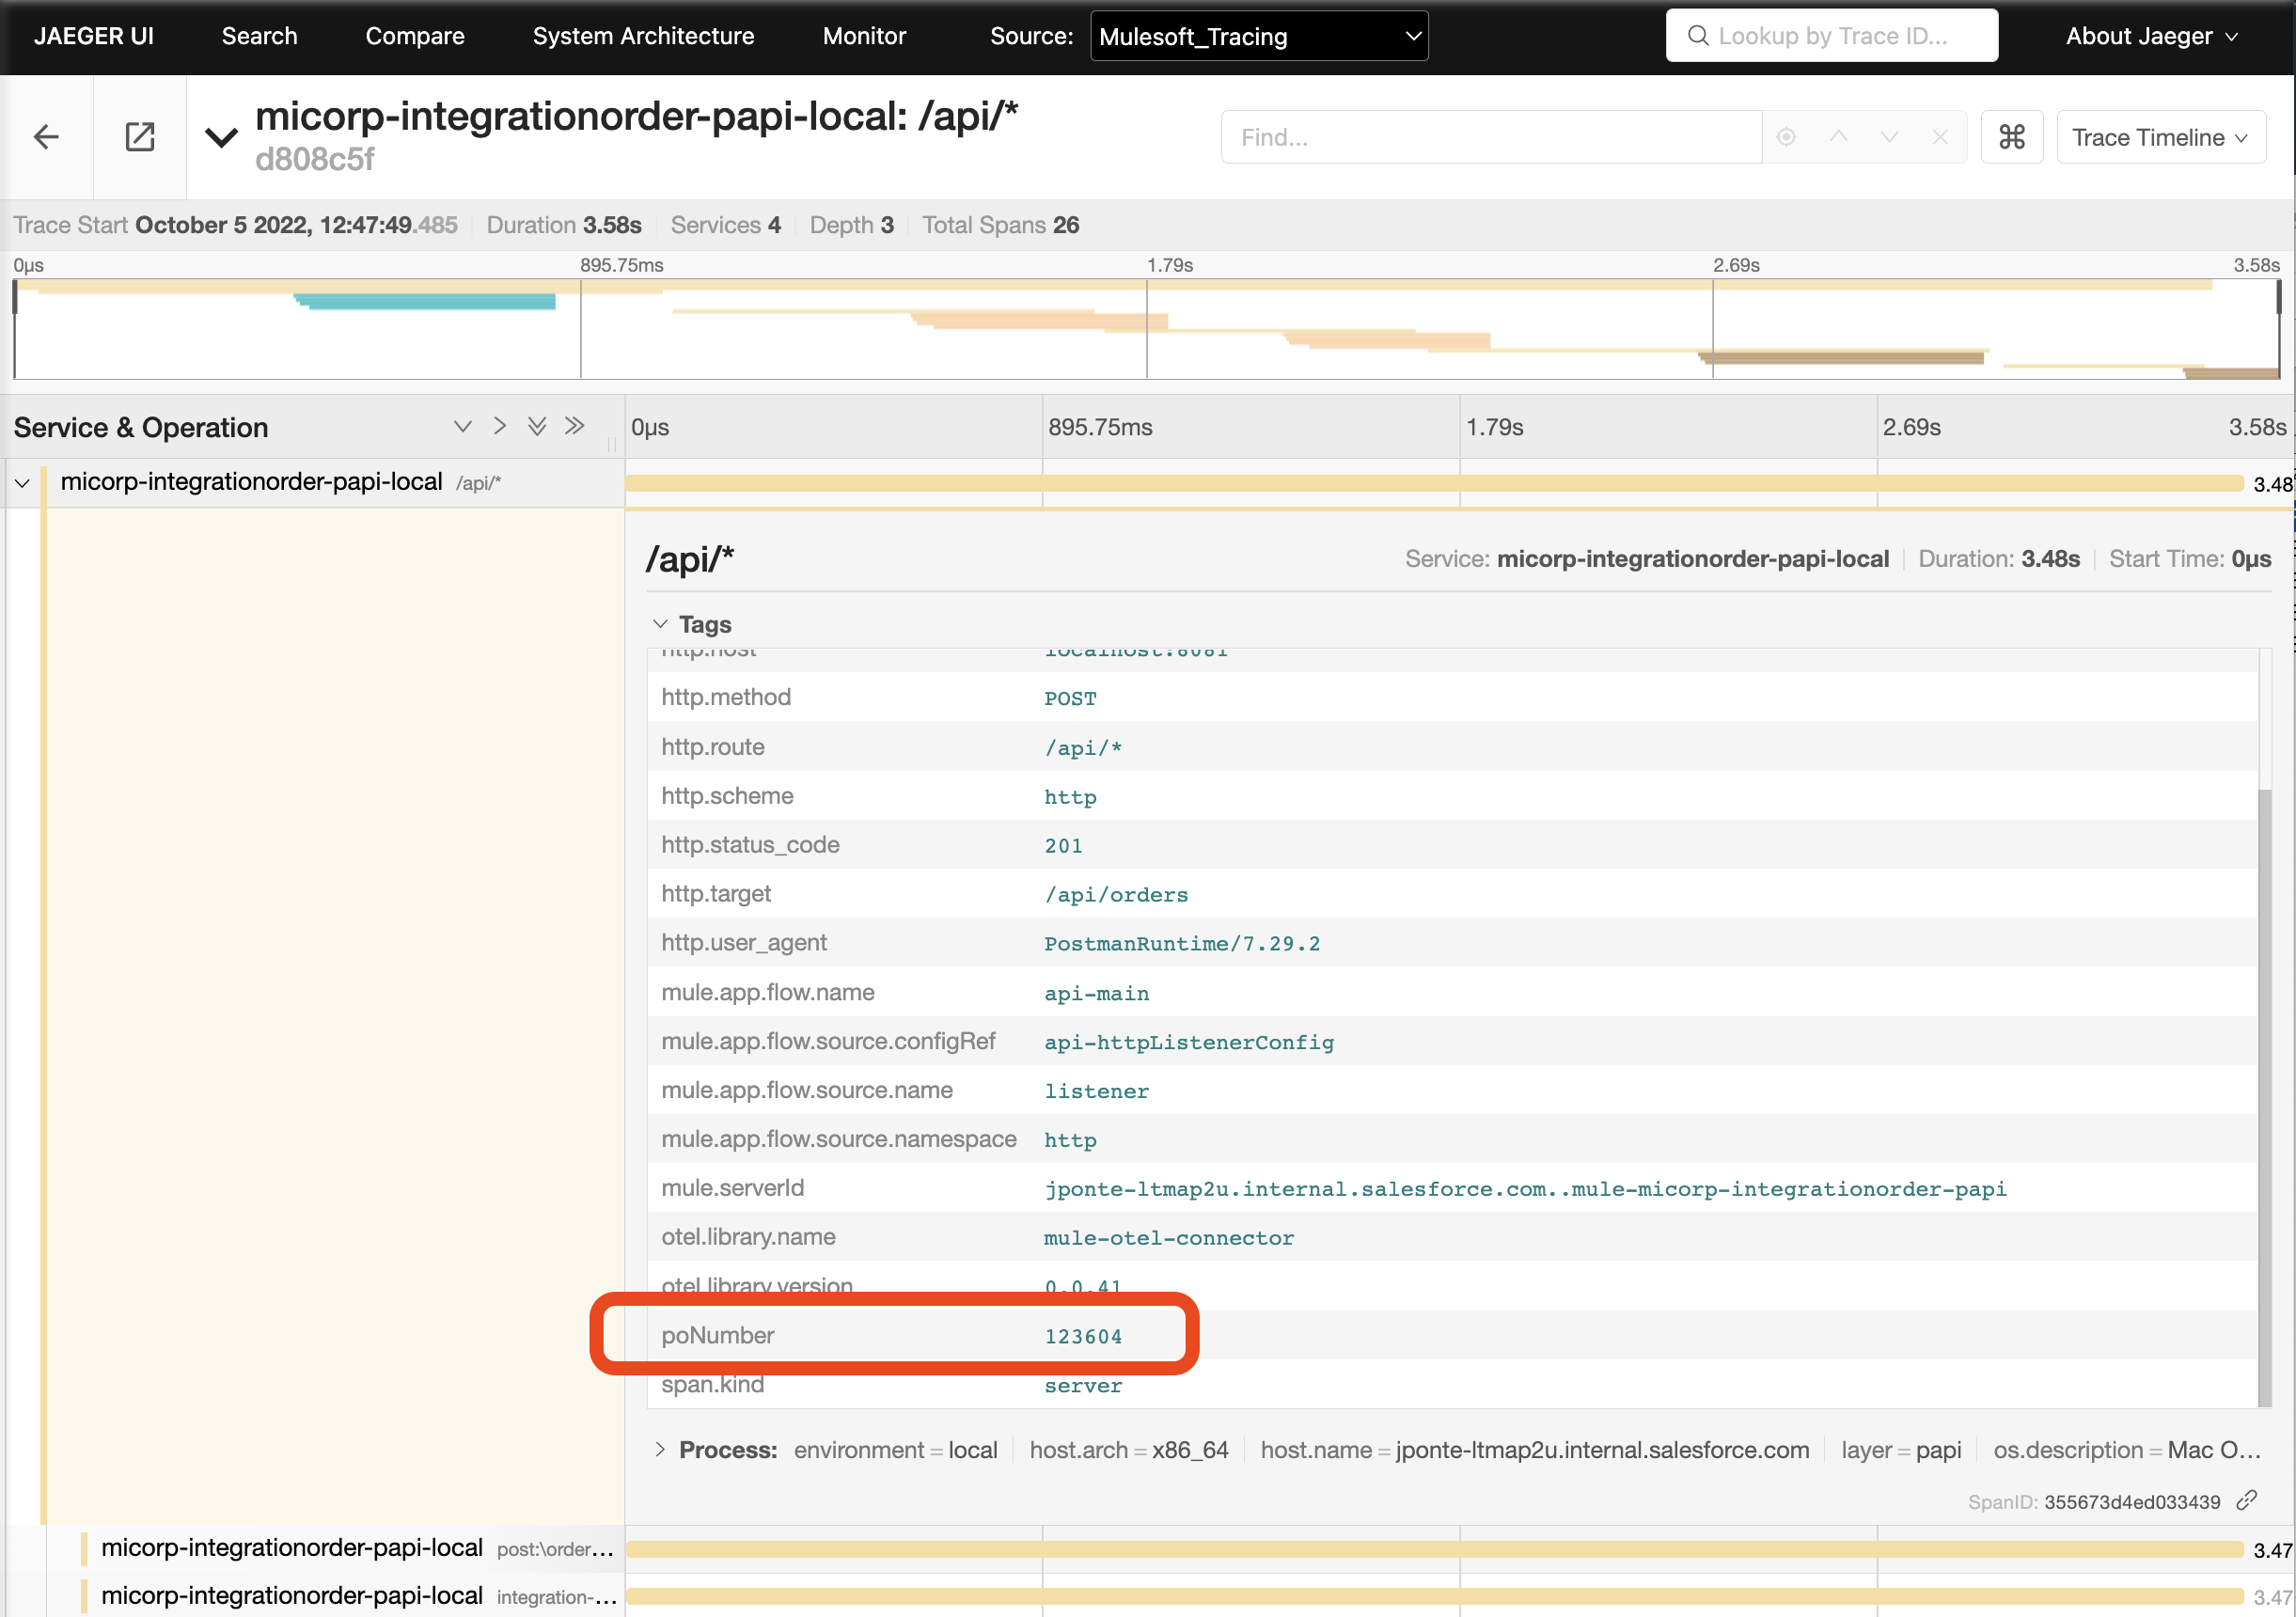Click the keyboard shortcut command icon
Image resolution: width=2296 pixels, height=1617 pixels.
pyautogui.click(x=2011, y=136)
